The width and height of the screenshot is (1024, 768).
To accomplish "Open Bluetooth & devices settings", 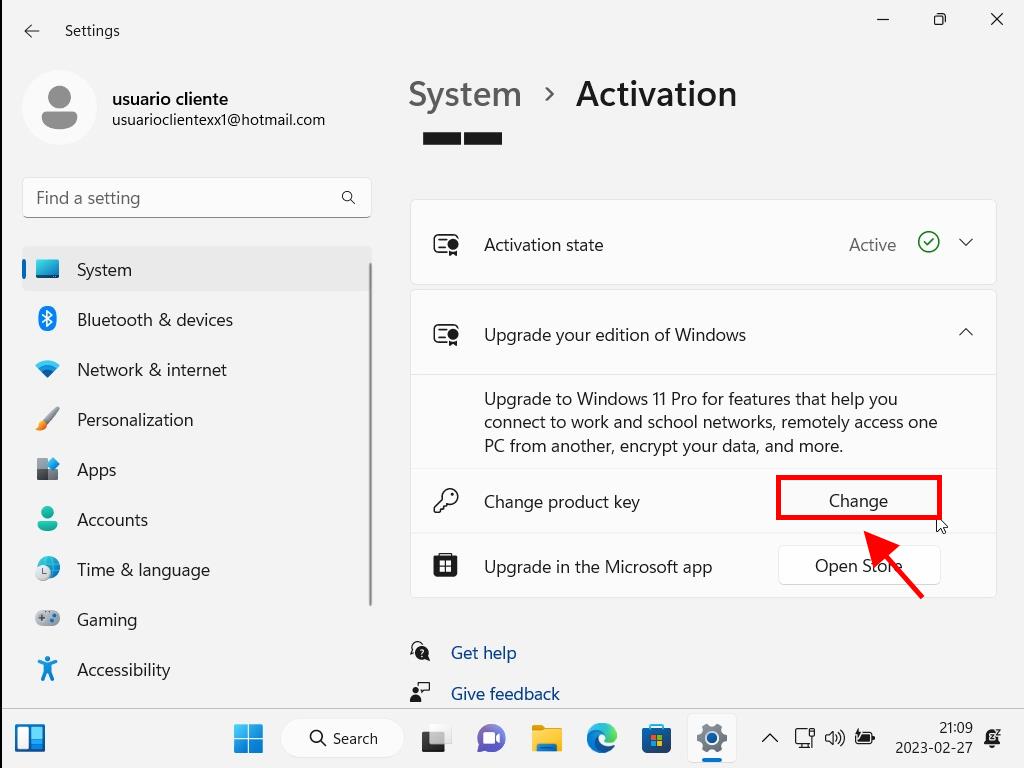I will tap(154, 320).
